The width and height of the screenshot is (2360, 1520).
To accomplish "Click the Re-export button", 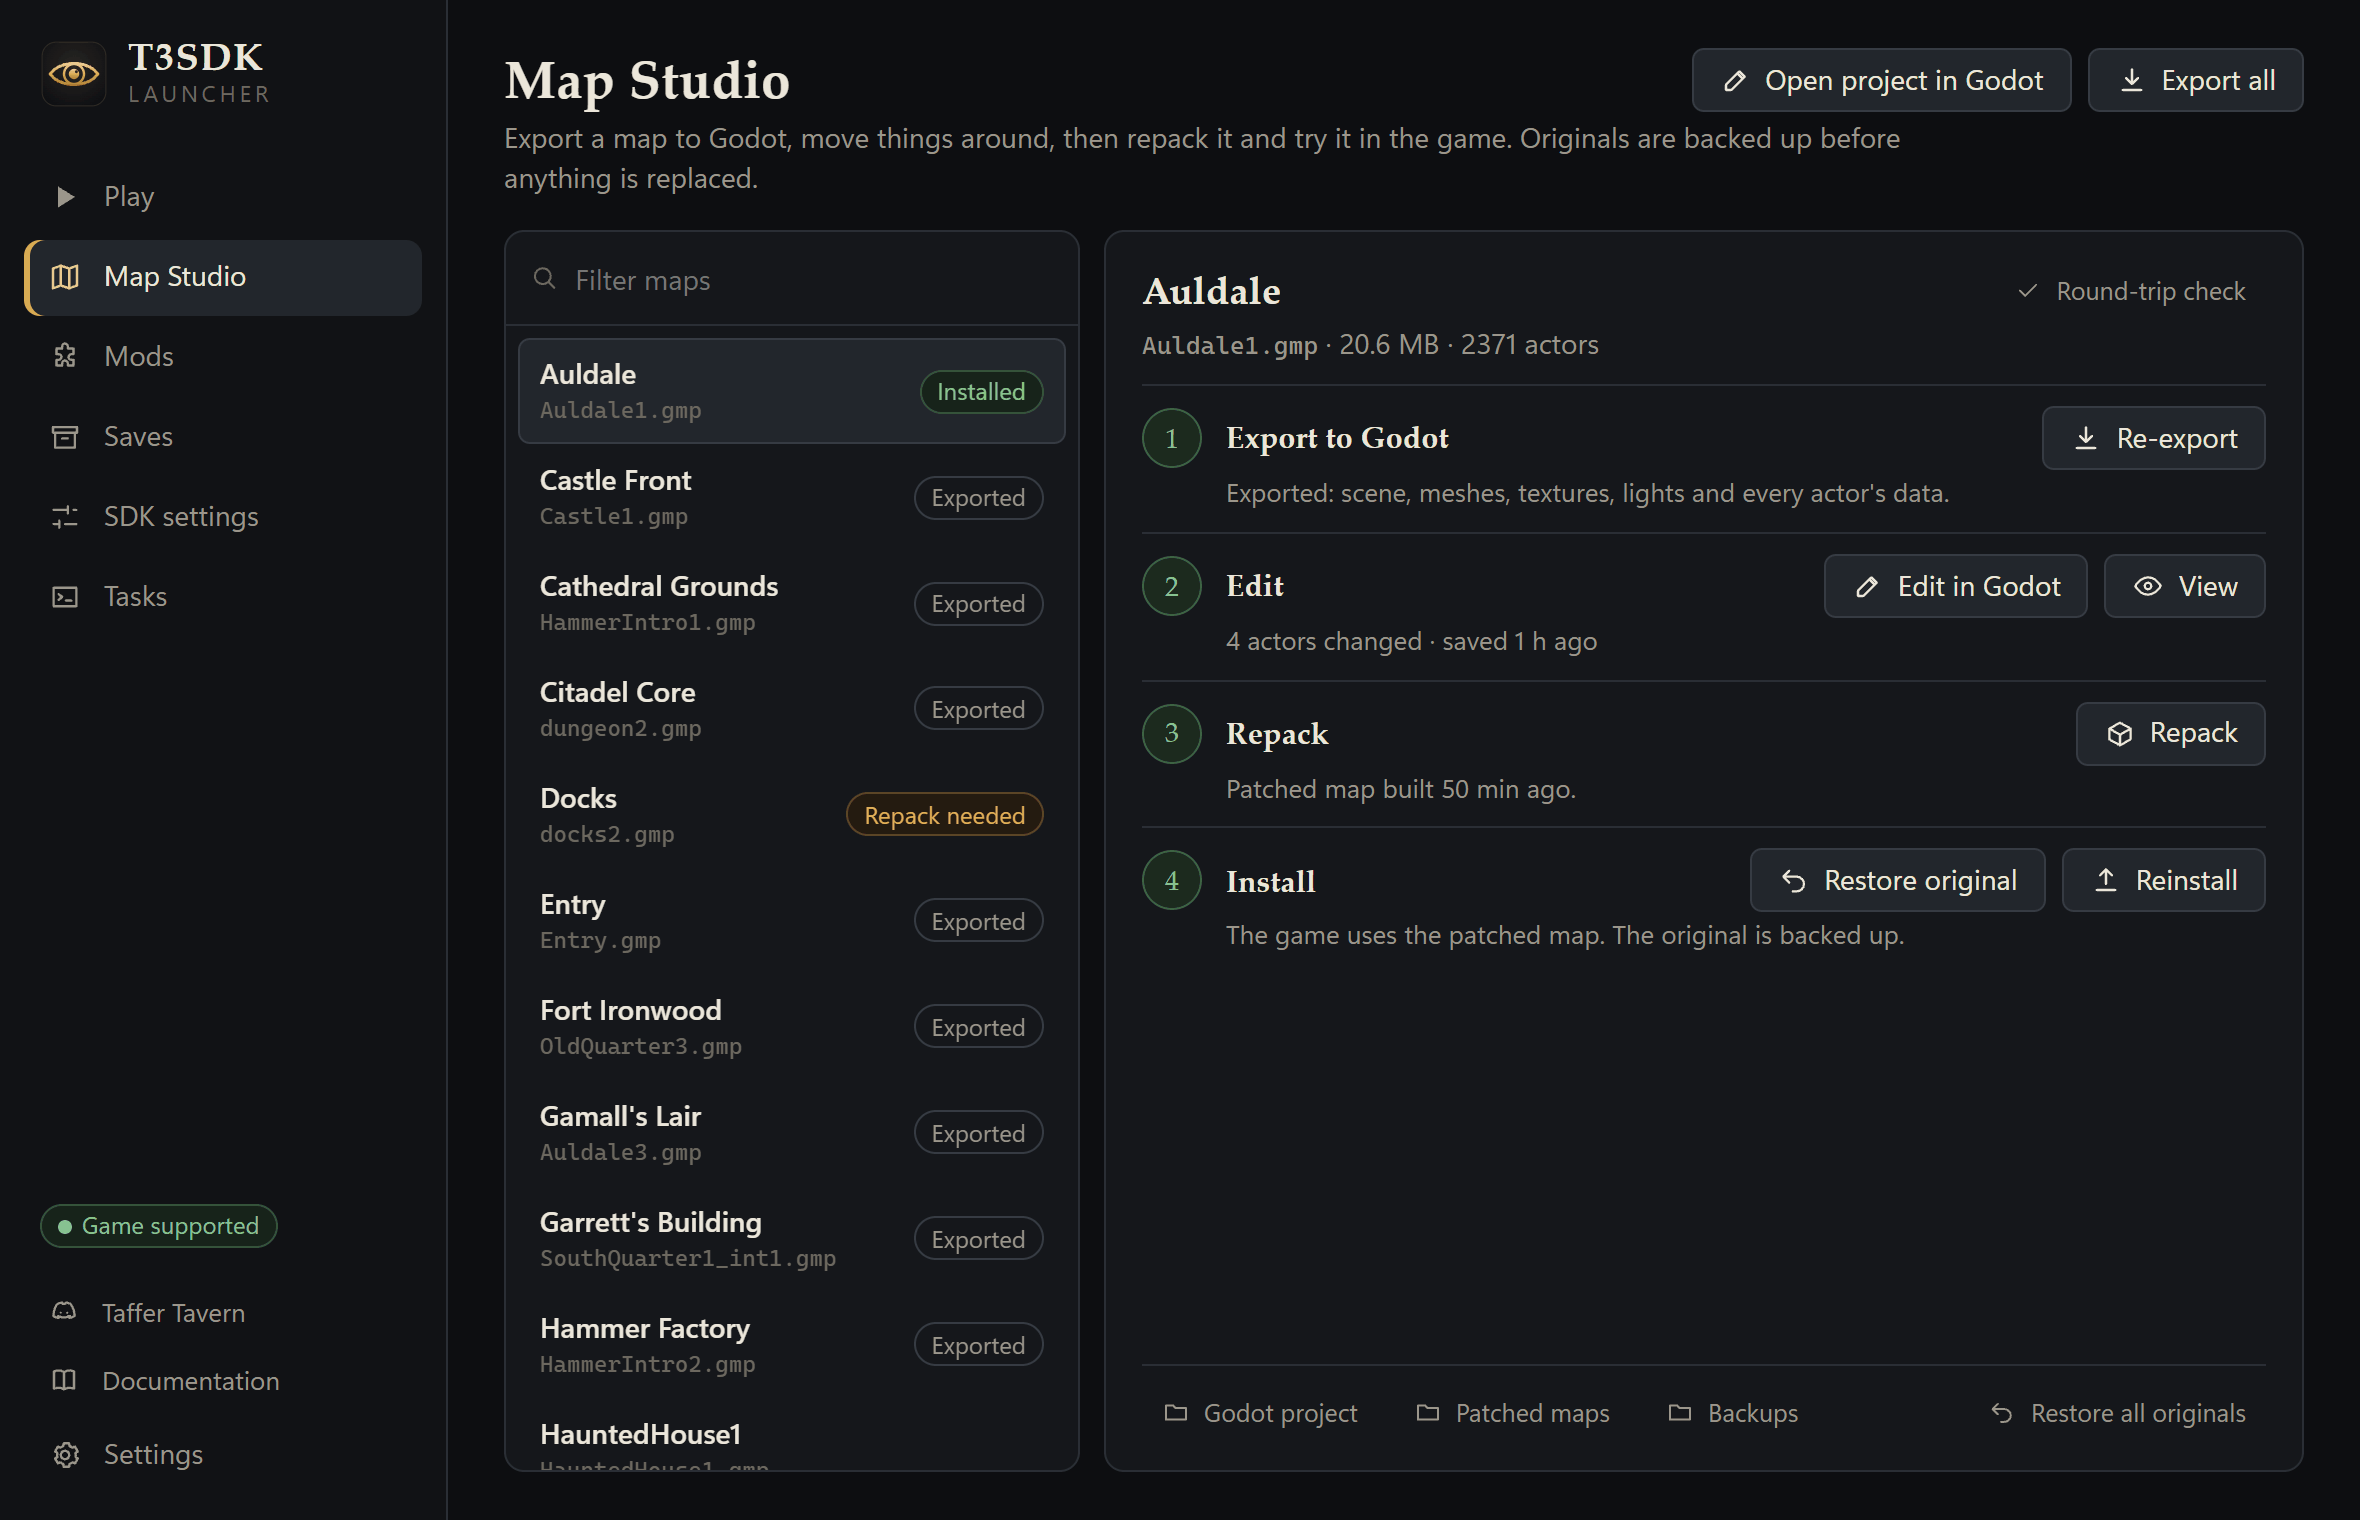I will (2153, 438).
